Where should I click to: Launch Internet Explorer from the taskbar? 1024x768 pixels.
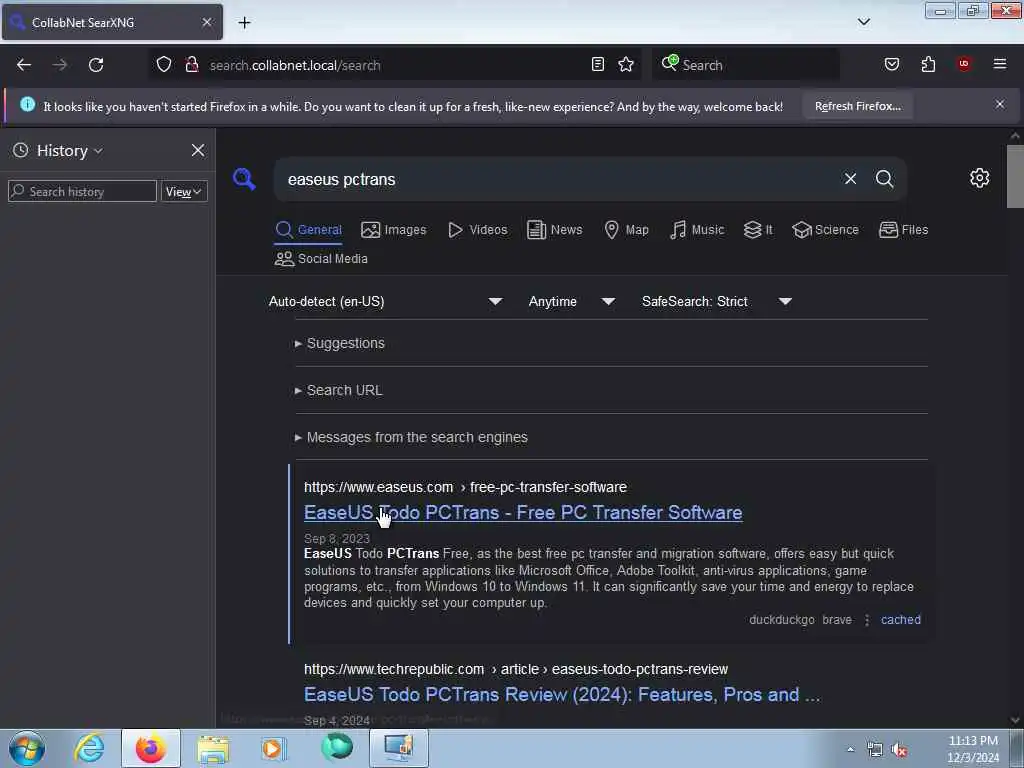pyautogui.click(x=89, y=748)
